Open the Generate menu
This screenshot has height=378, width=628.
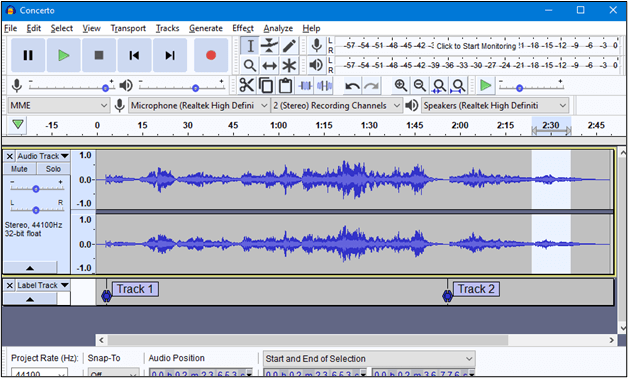(206, 28)
